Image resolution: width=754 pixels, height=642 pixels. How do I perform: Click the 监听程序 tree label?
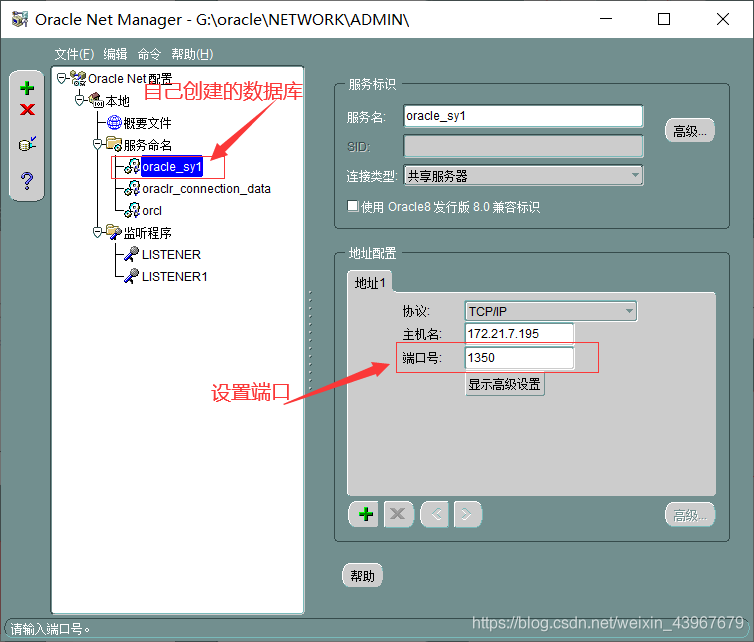(147, 233)
